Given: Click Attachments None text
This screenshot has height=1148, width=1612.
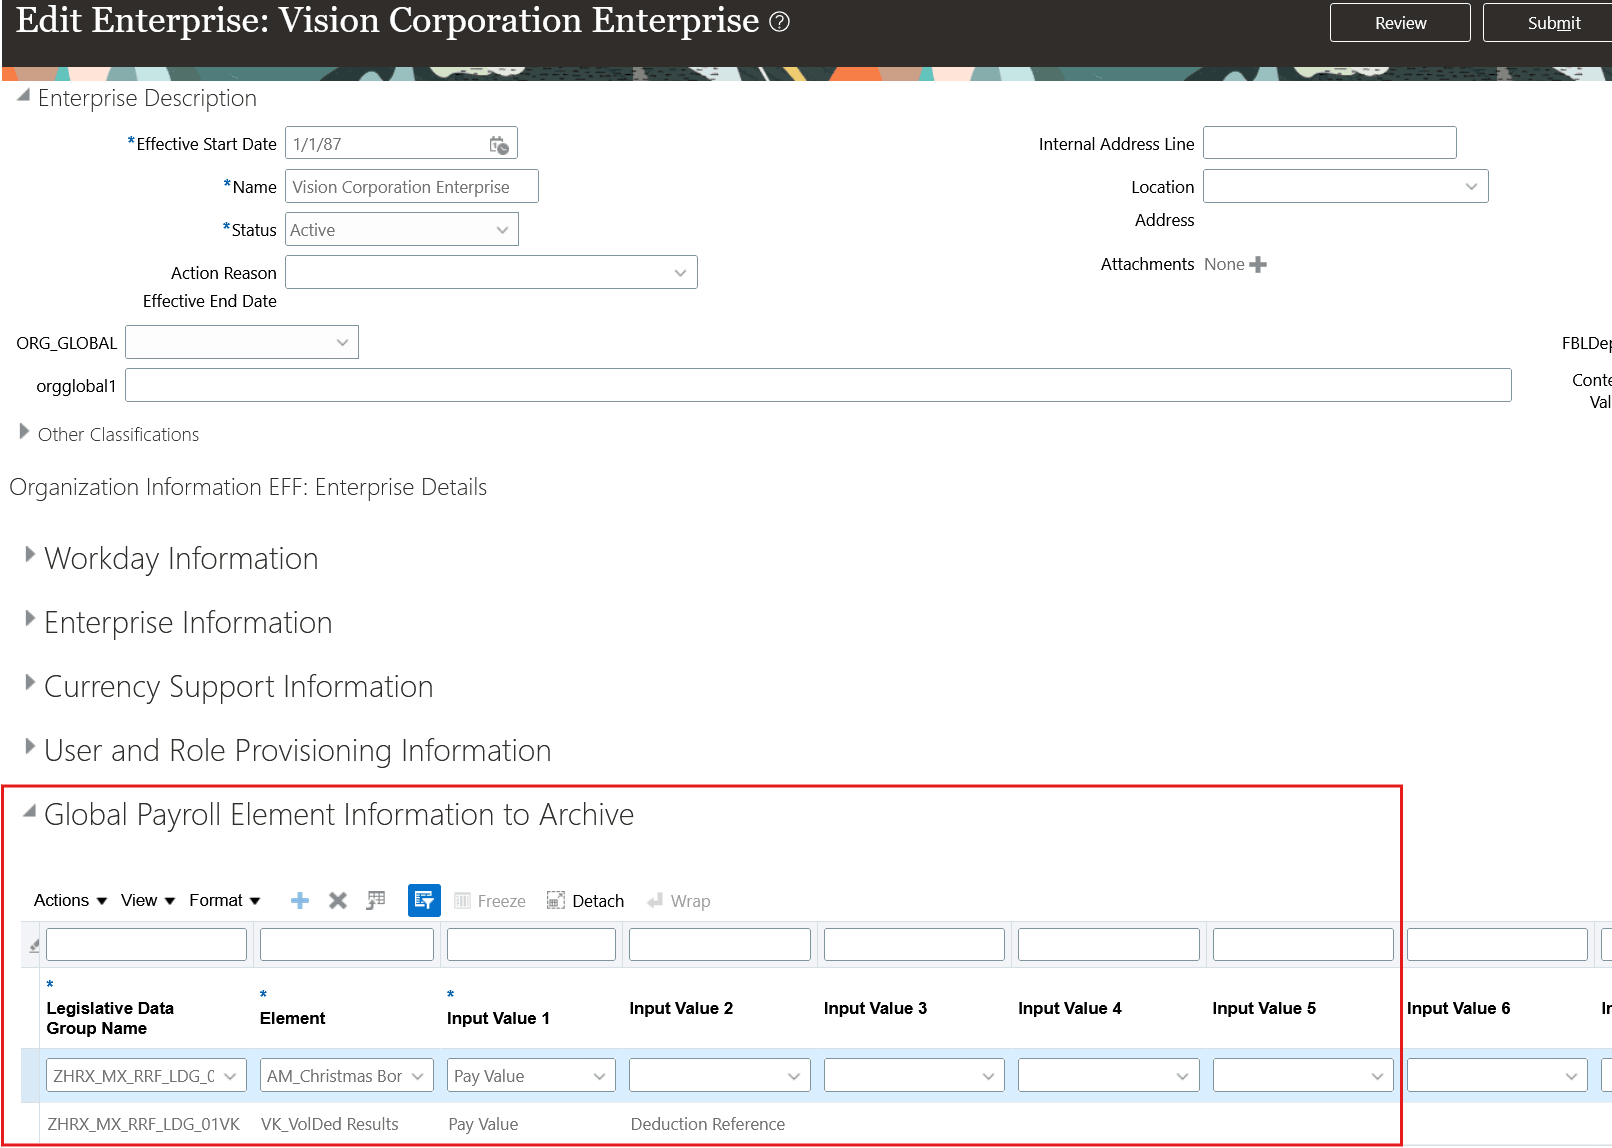Looking at the screenshot, I should coord(1224,264).
